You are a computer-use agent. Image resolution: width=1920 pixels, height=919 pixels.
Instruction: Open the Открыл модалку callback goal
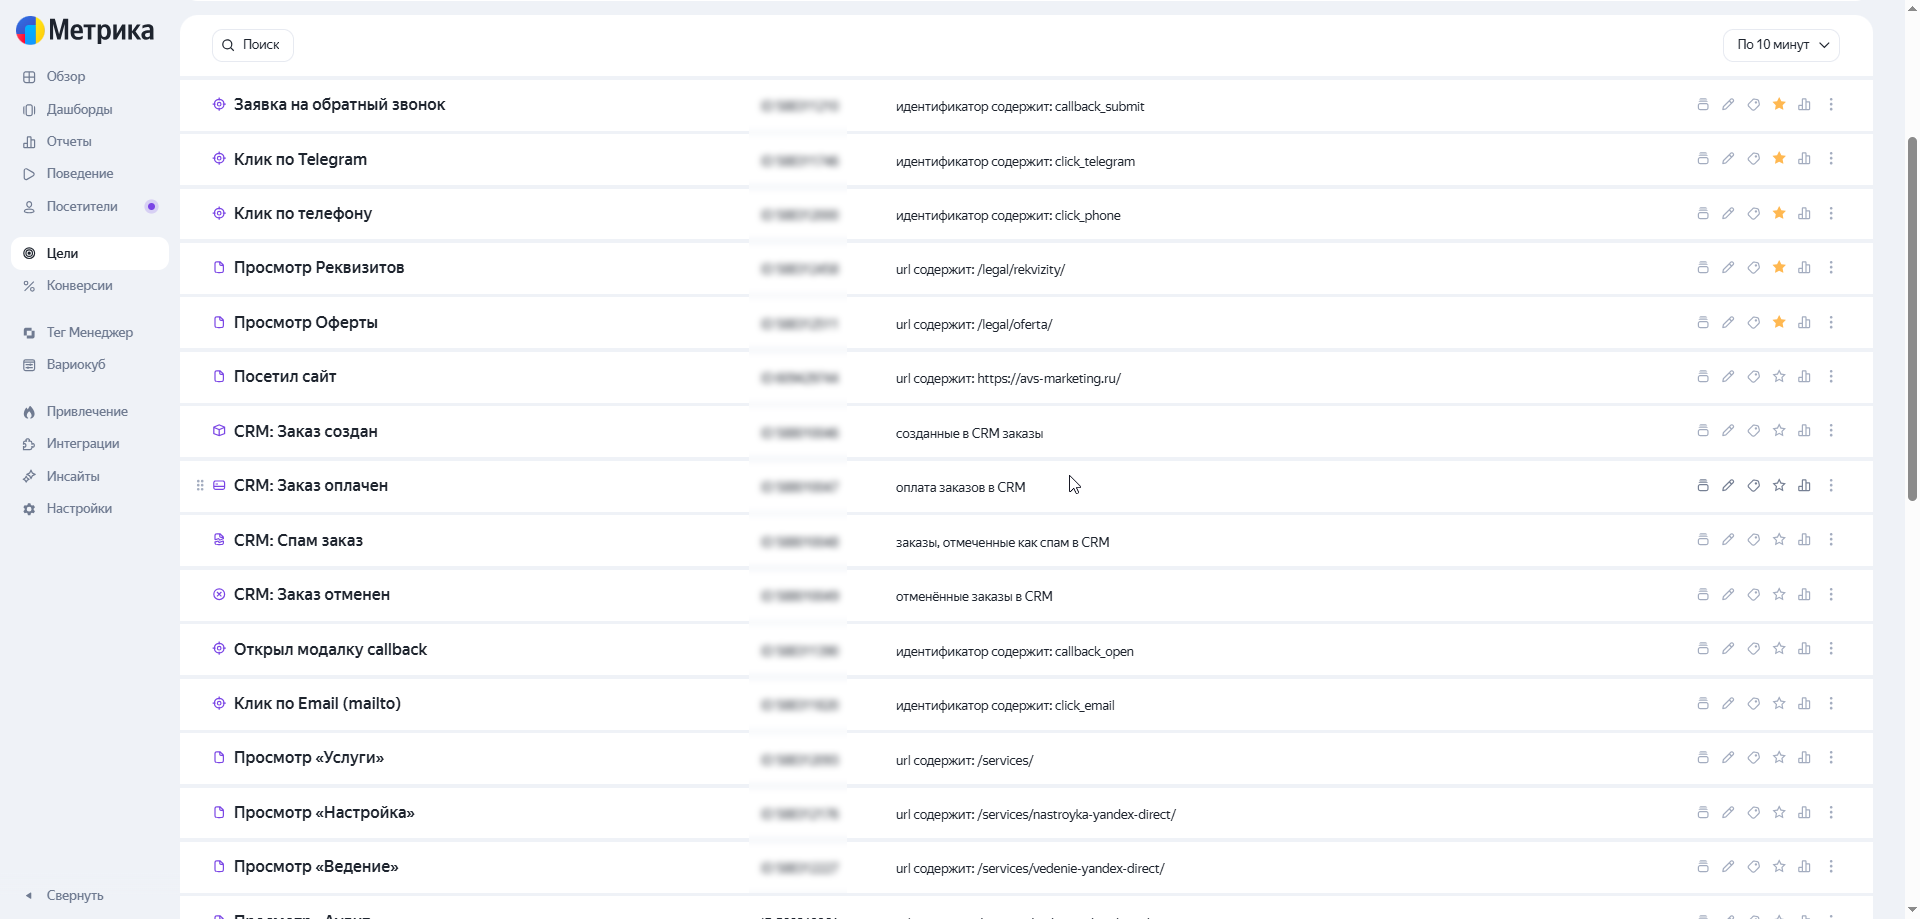tap(330, 650)
